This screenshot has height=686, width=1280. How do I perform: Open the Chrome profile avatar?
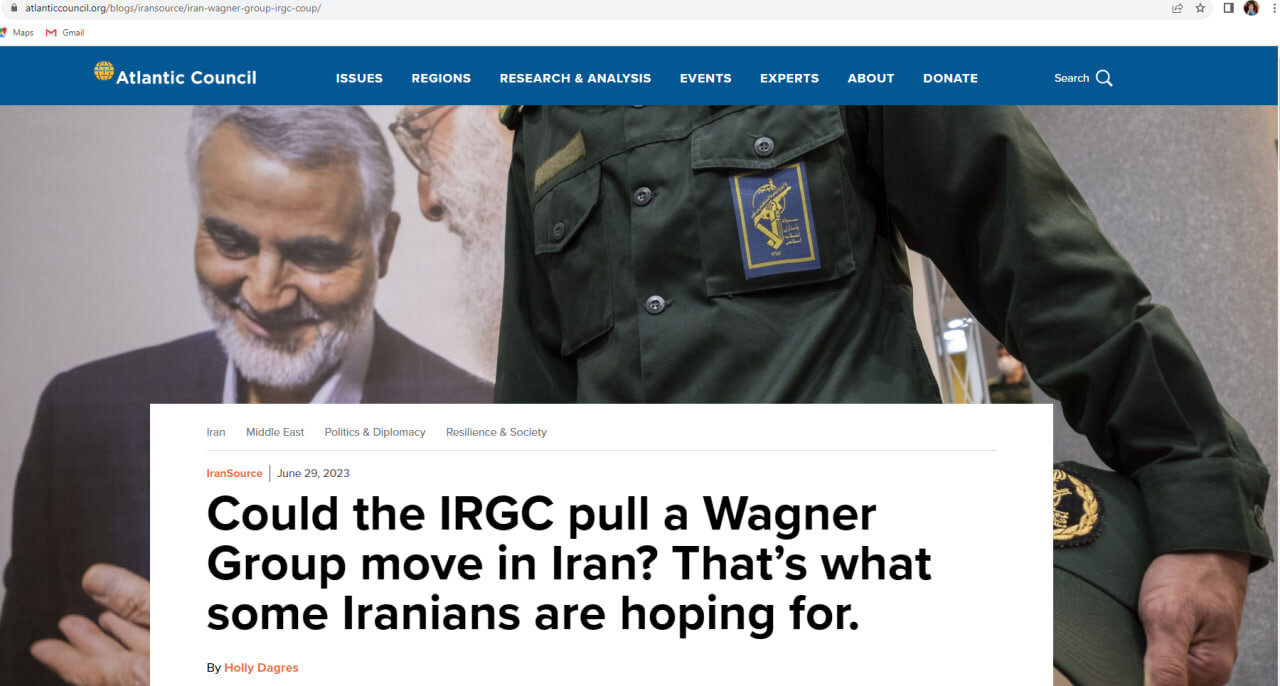1251,8
